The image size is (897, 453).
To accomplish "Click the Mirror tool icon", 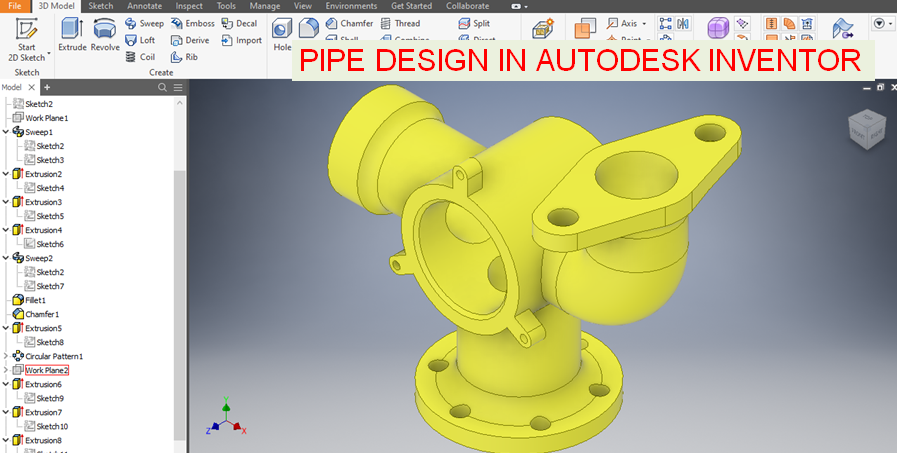I will [682, 23].
